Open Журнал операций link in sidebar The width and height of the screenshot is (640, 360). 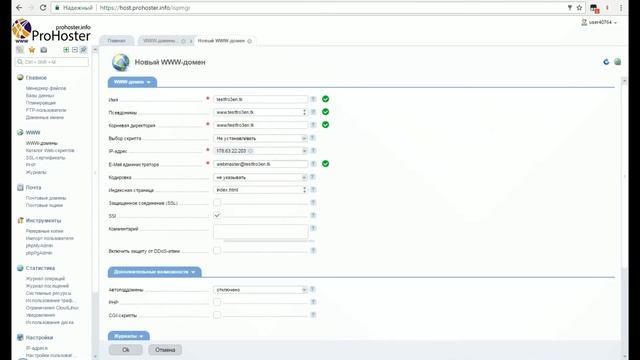point(45,279)
